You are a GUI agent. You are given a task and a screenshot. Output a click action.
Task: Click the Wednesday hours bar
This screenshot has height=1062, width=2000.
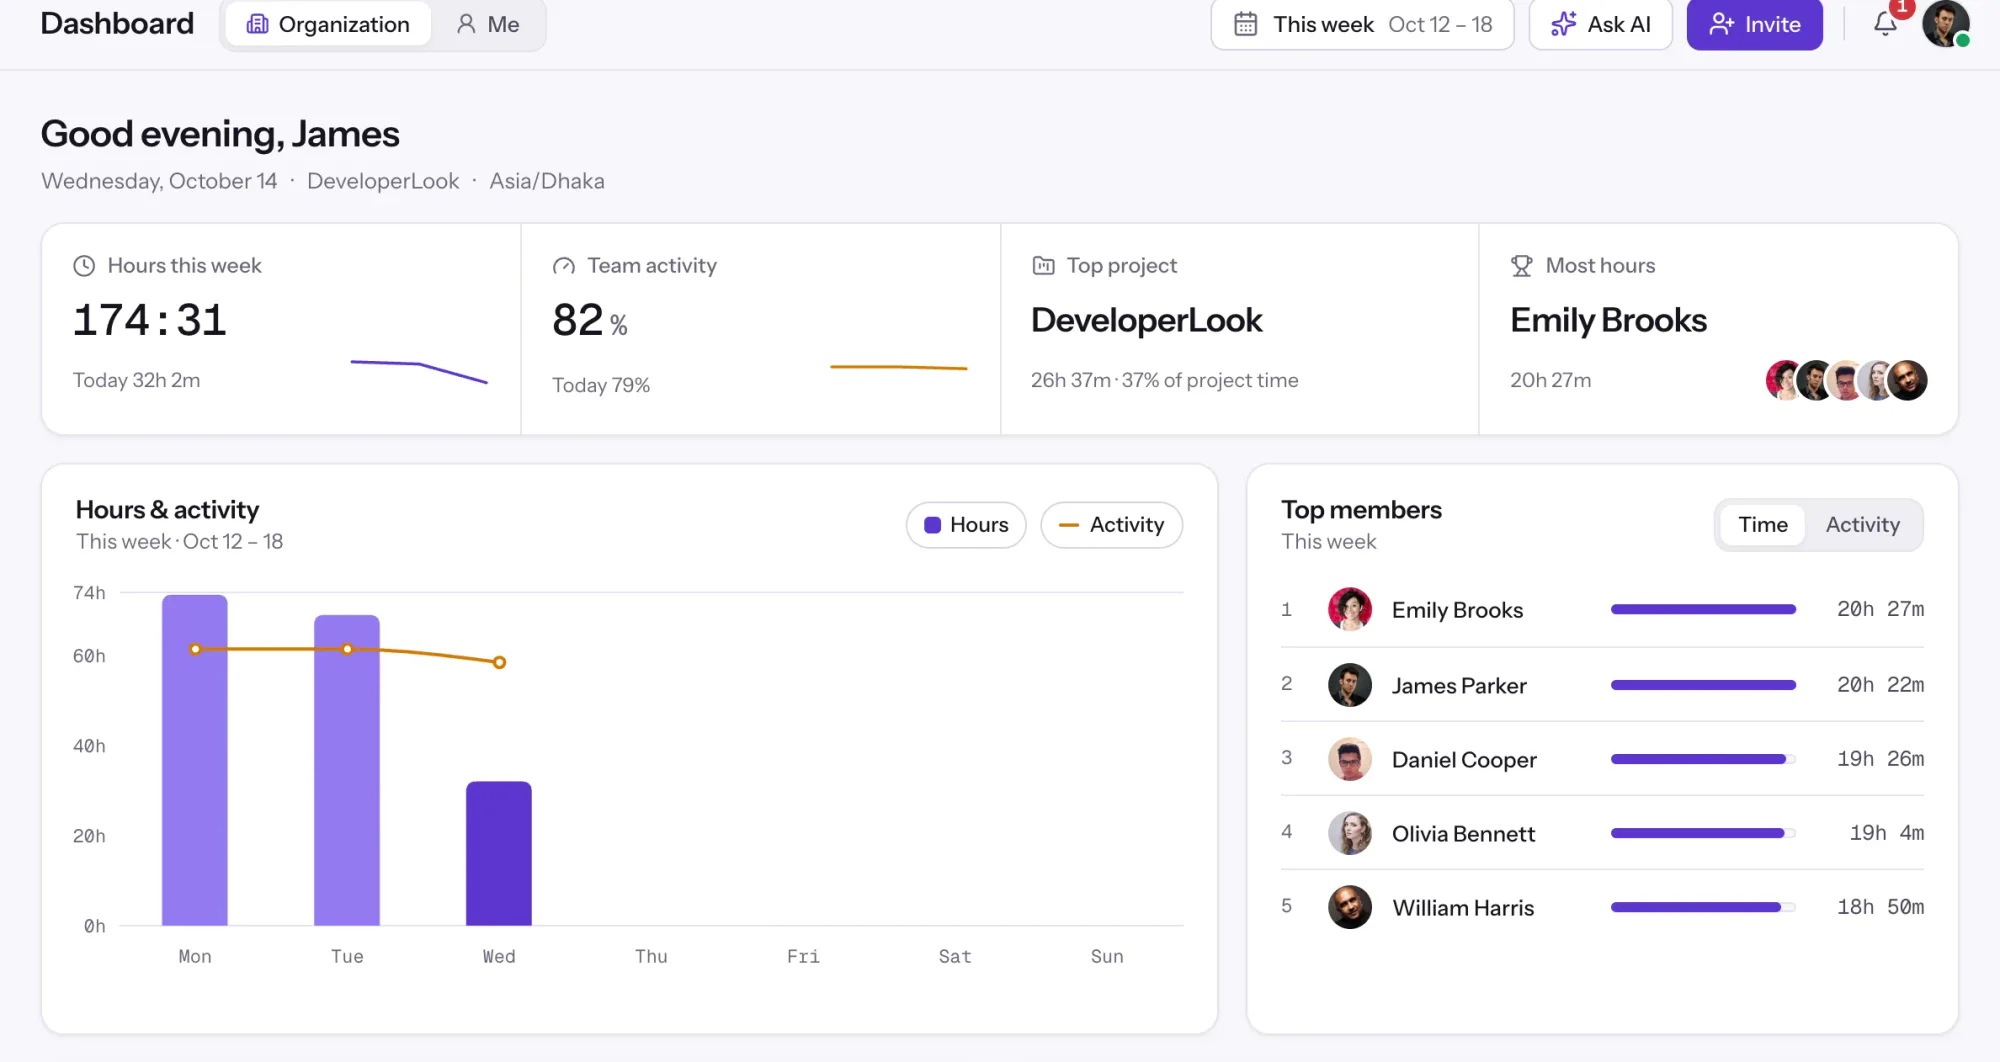[x=499, y=853]
